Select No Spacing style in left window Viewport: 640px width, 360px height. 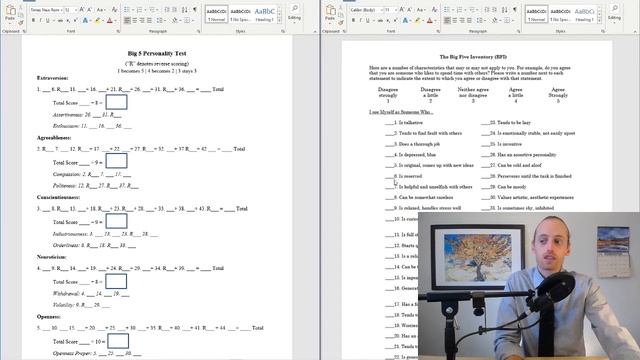click(240, 14)
